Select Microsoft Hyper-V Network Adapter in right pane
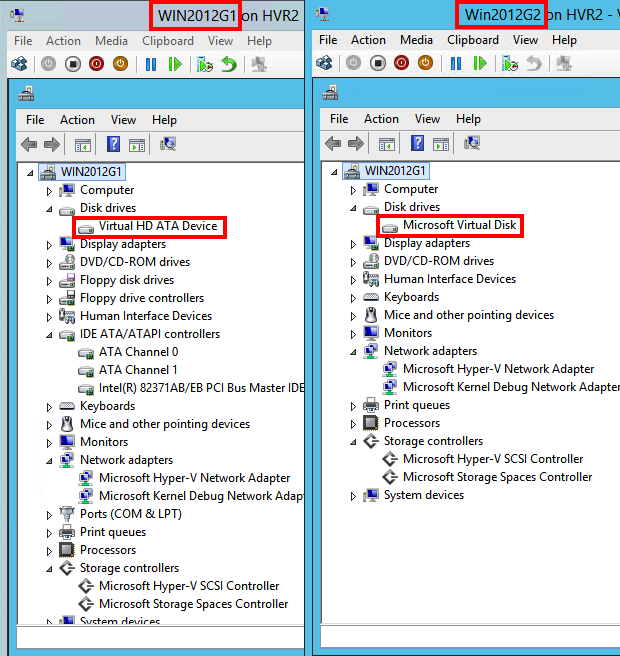The image size is (620, 656). 498,369
